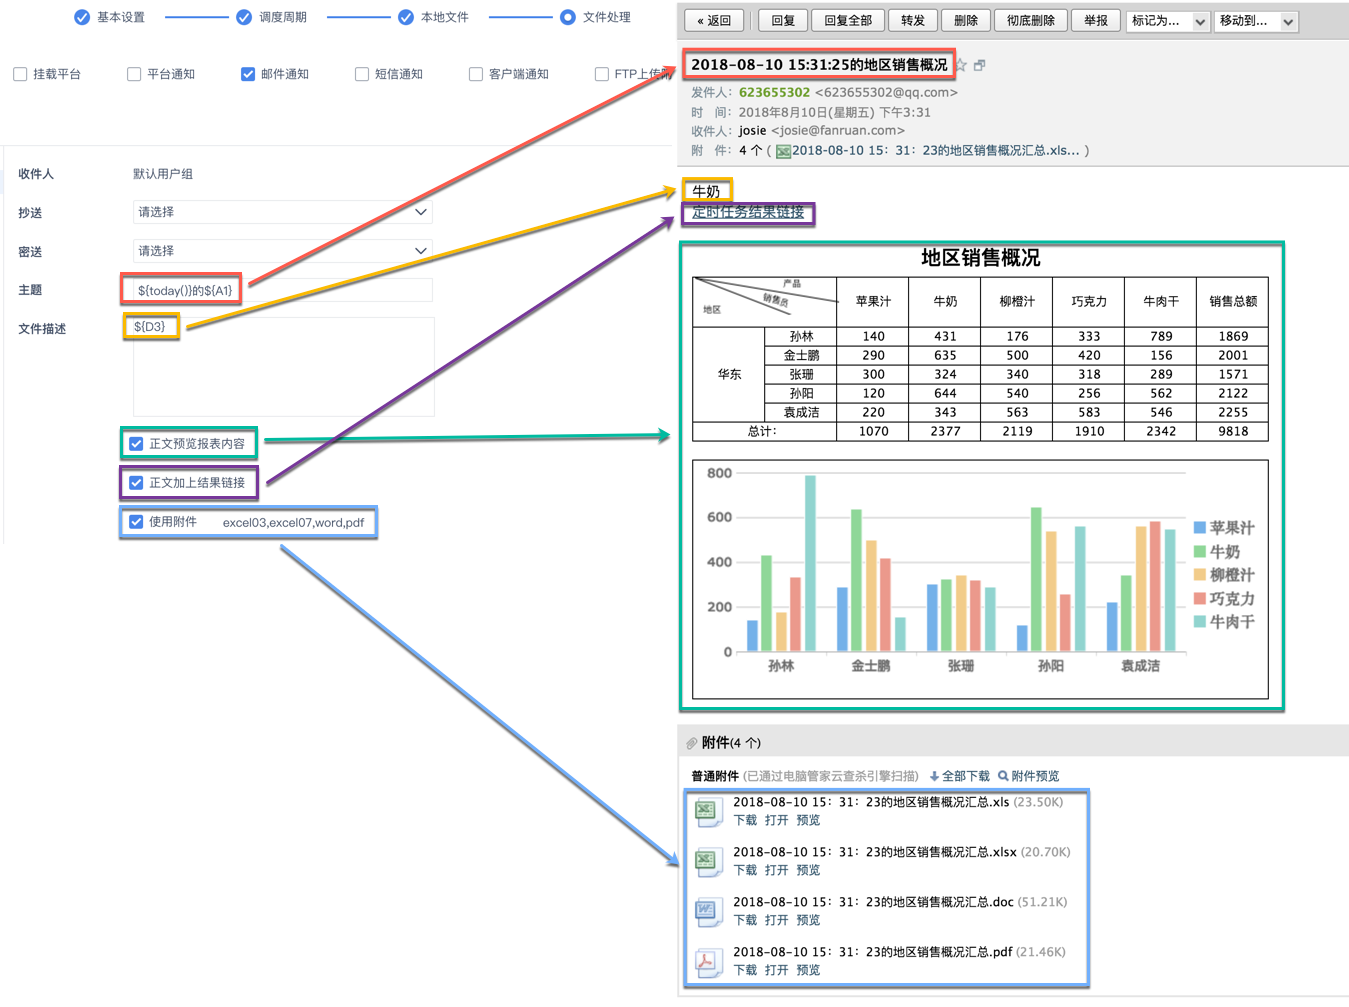Select the 本地文件 step check icon
Image resolution: width=1349 pixels, height=1007 pixels.
coord(406,17)
